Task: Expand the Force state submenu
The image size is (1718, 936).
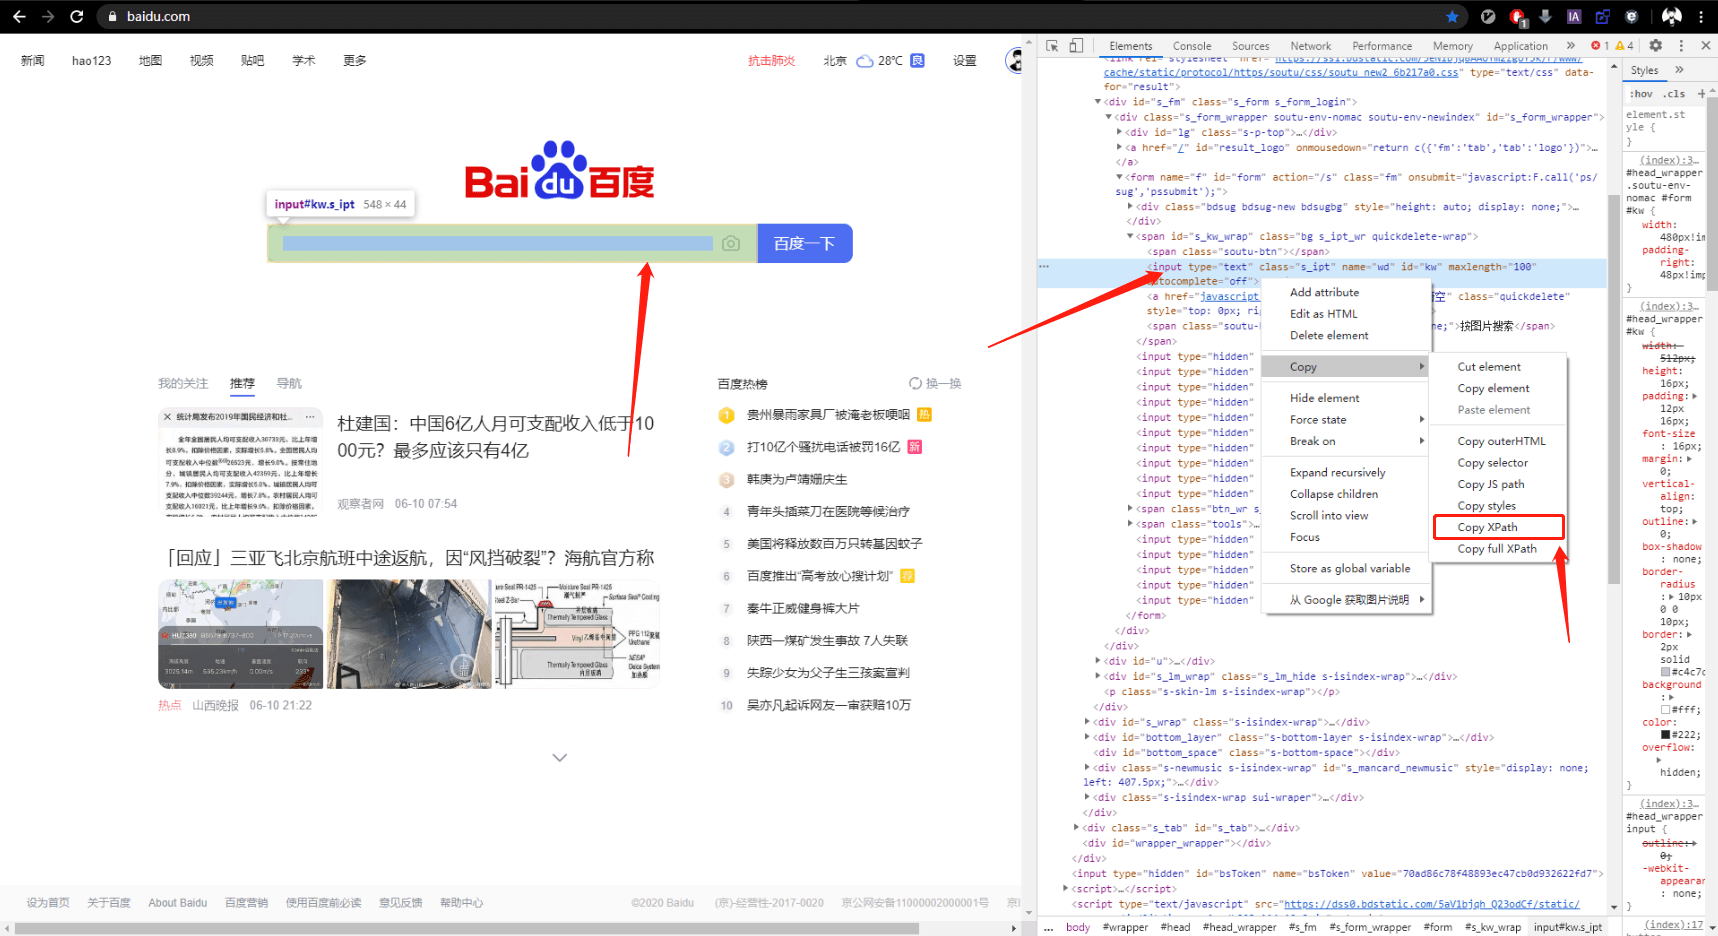Action: coord(1421,419)
